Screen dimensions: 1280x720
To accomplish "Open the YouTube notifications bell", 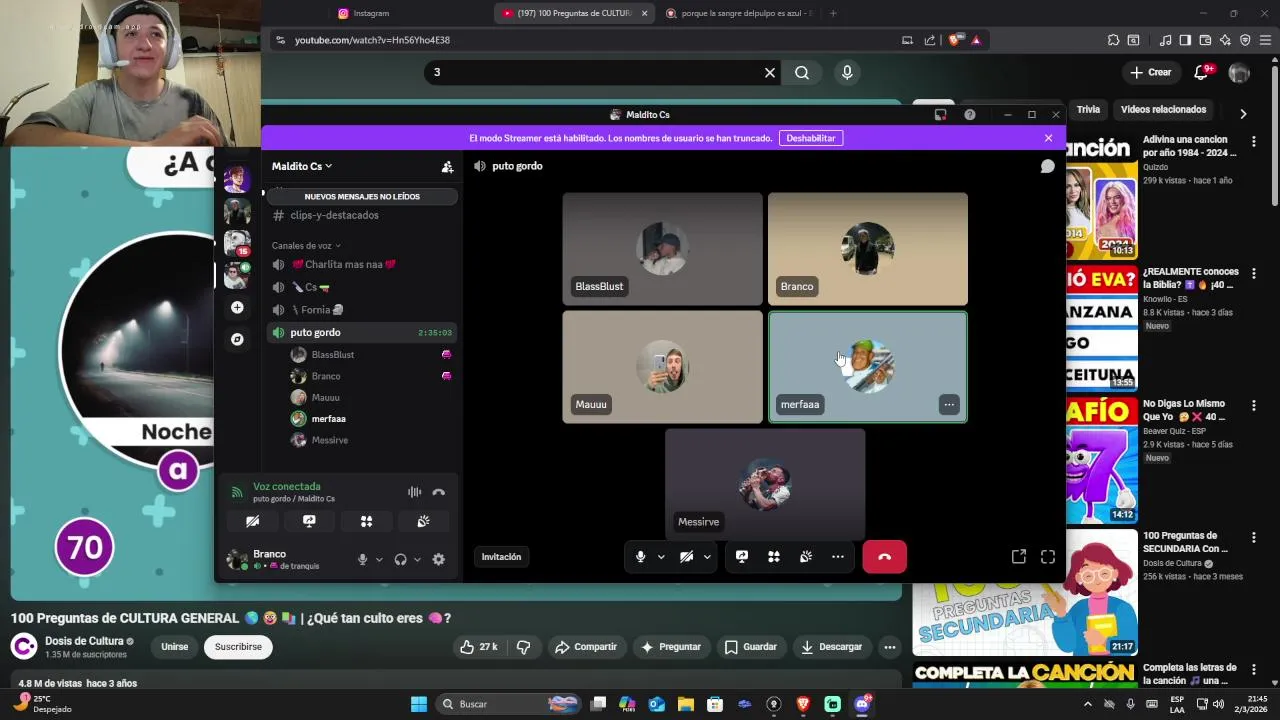I will point(1202,72).
